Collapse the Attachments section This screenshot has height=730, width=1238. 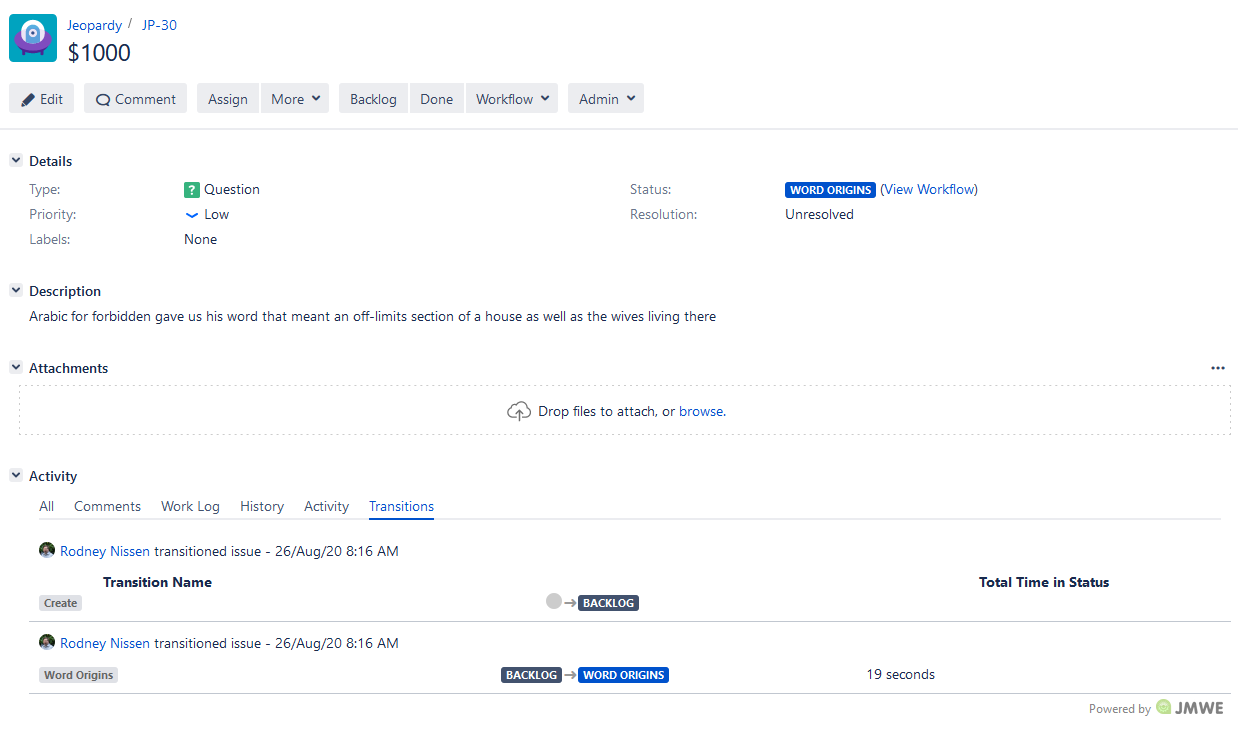(15, 367)
